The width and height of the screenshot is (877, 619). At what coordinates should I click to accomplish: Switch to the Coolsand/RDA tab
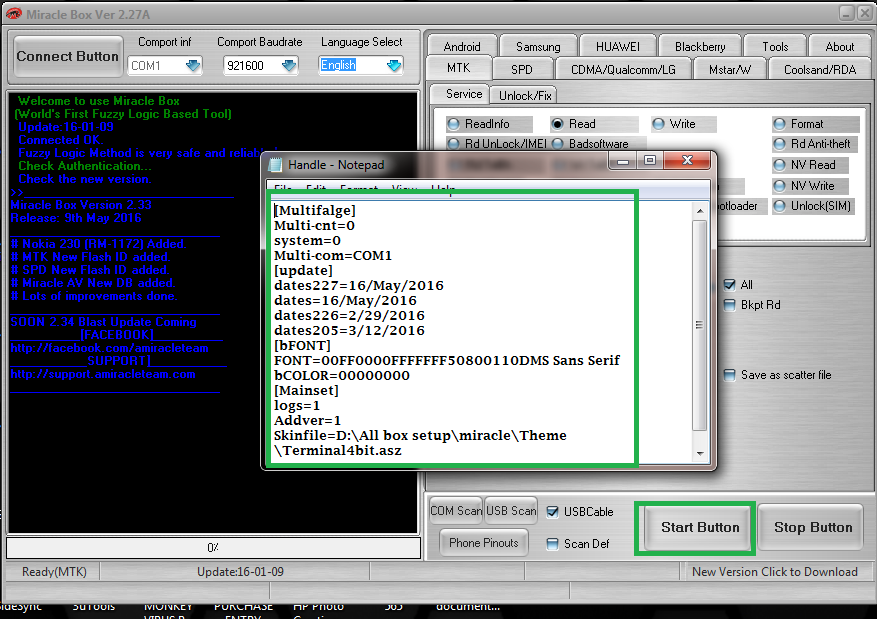tap(820, 69)
